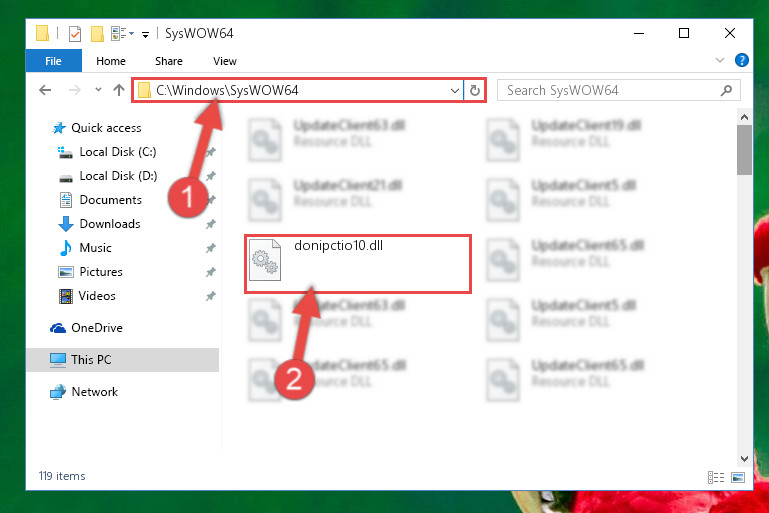
Task: Click the folder icon in the address bar
Action: tap(144, 90)
